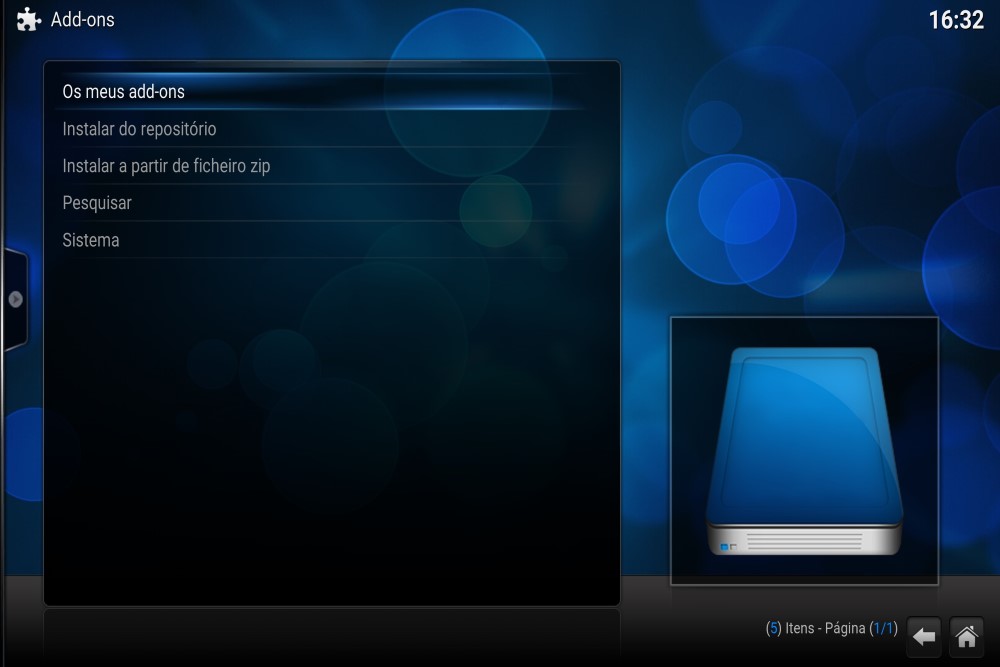Screen dimensions: 1000x667
Task: Return to the Home screen via house icon
Action: pos(966,635)
